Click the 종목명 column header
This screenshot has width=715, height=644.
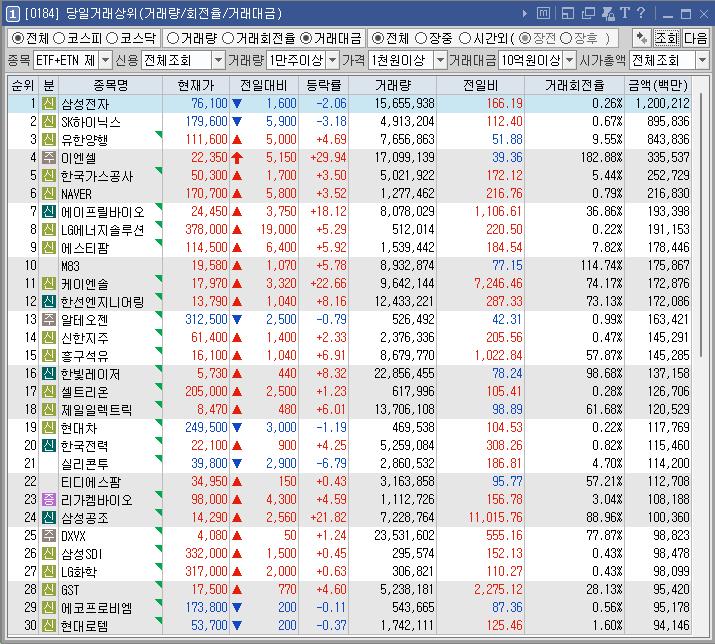click(110, 85)
